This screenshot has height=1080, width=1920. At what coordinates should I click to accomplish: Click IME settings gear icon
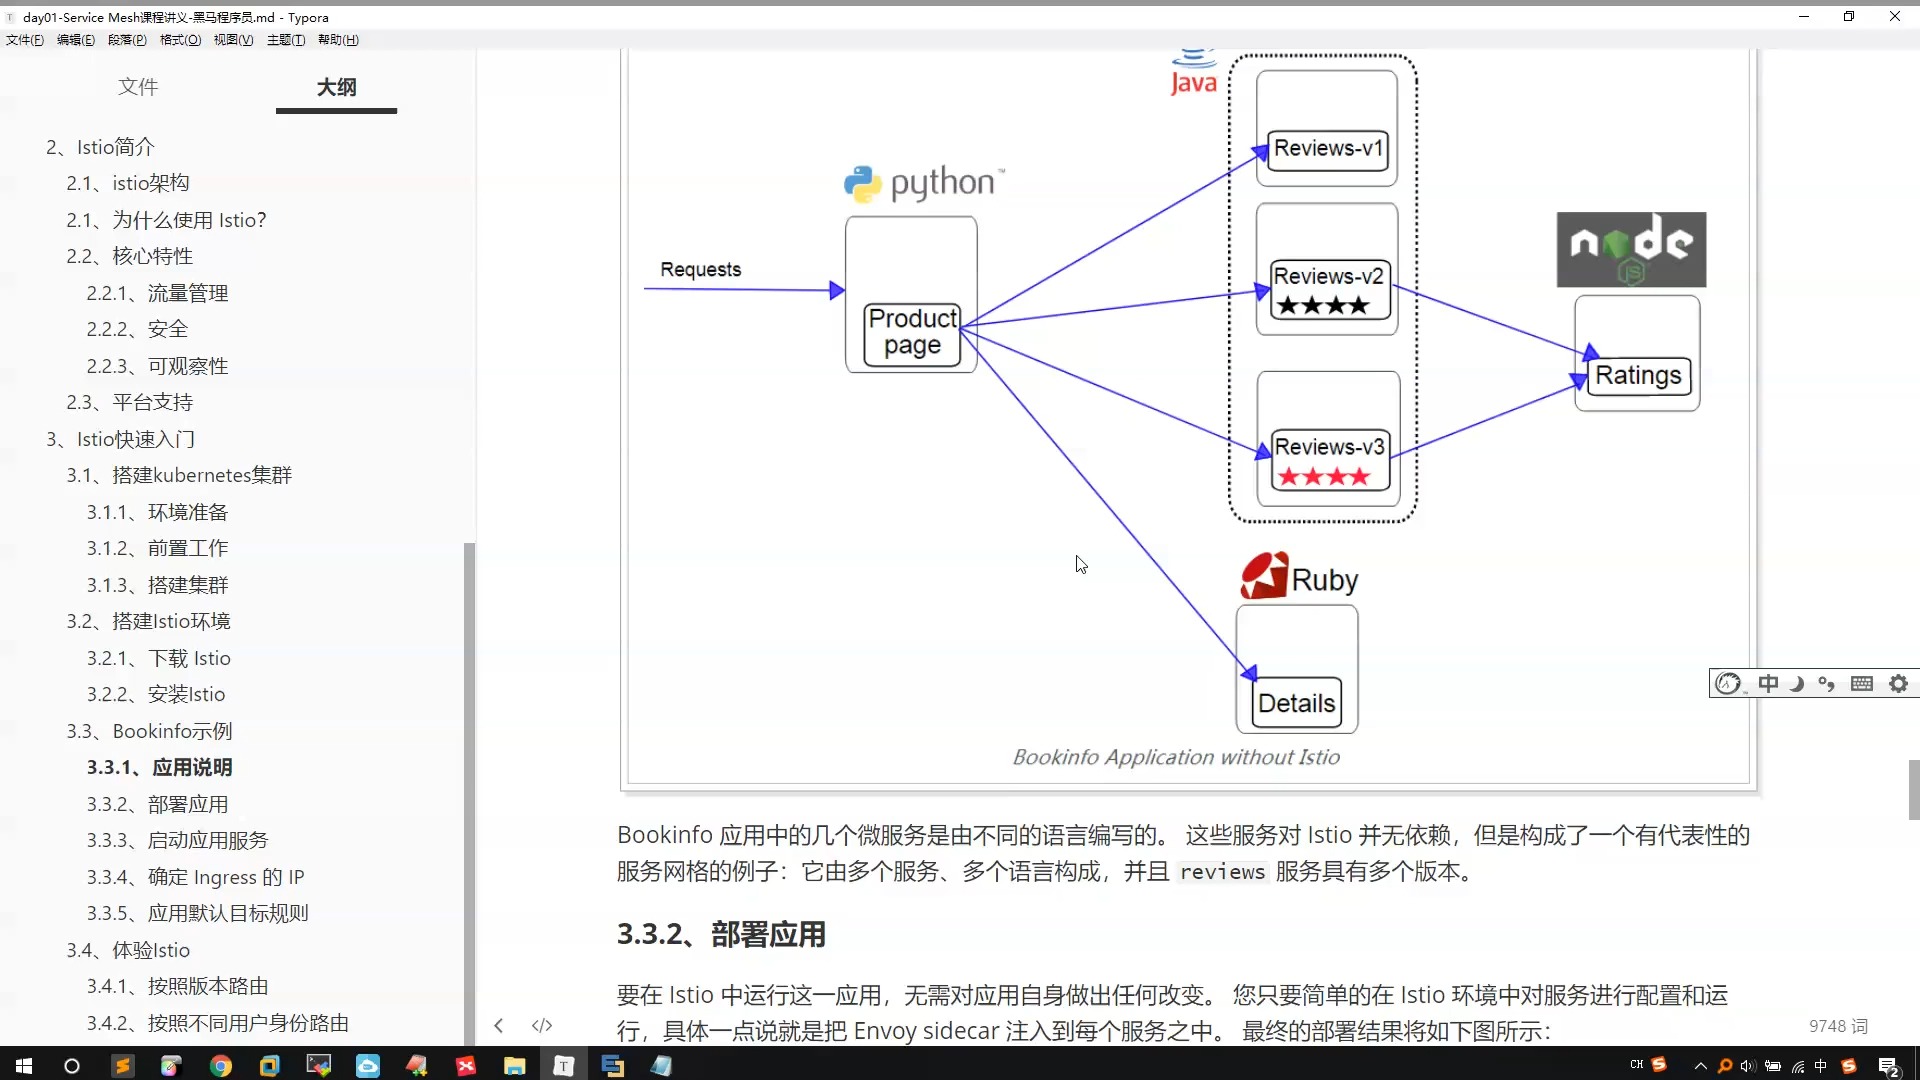[x=1898, y=684]
